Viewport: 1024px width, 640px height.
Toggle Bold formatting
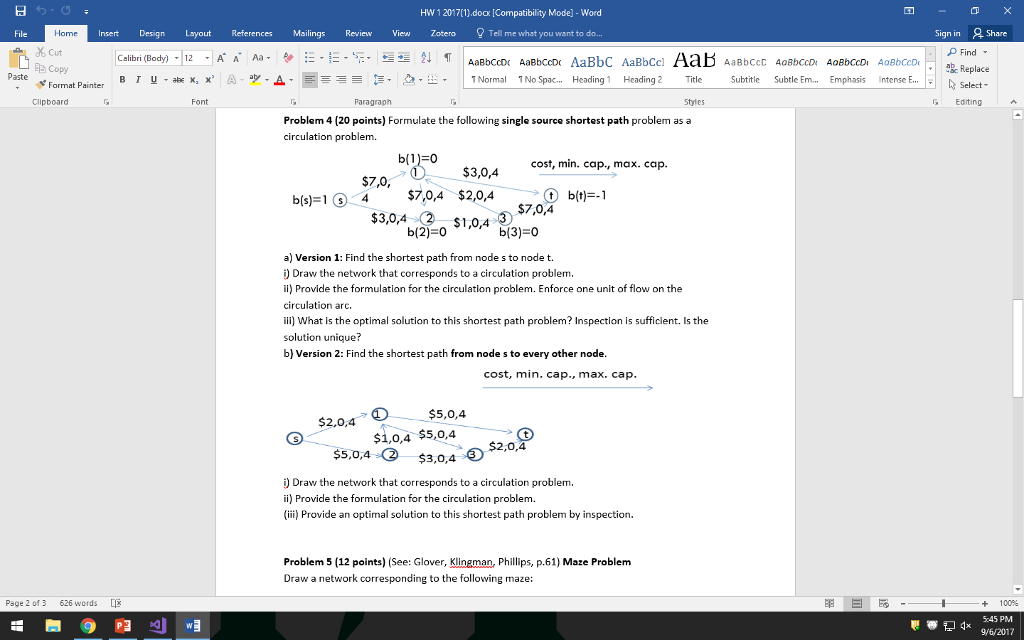(x=123, y=79)
